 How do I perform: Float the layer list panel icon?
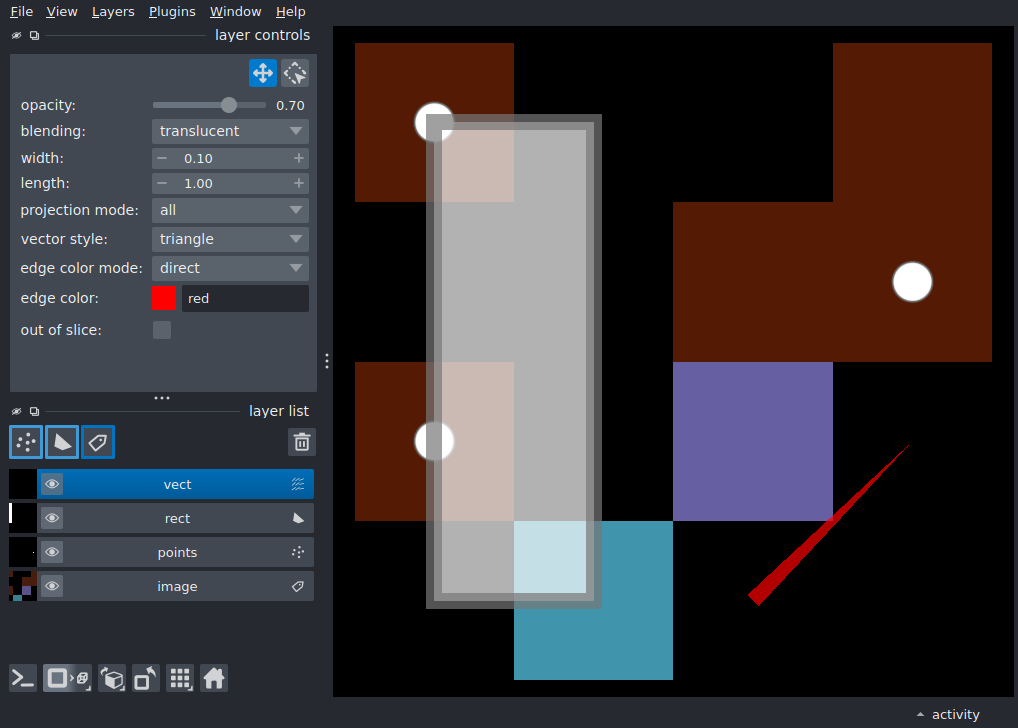click(34, 411)
